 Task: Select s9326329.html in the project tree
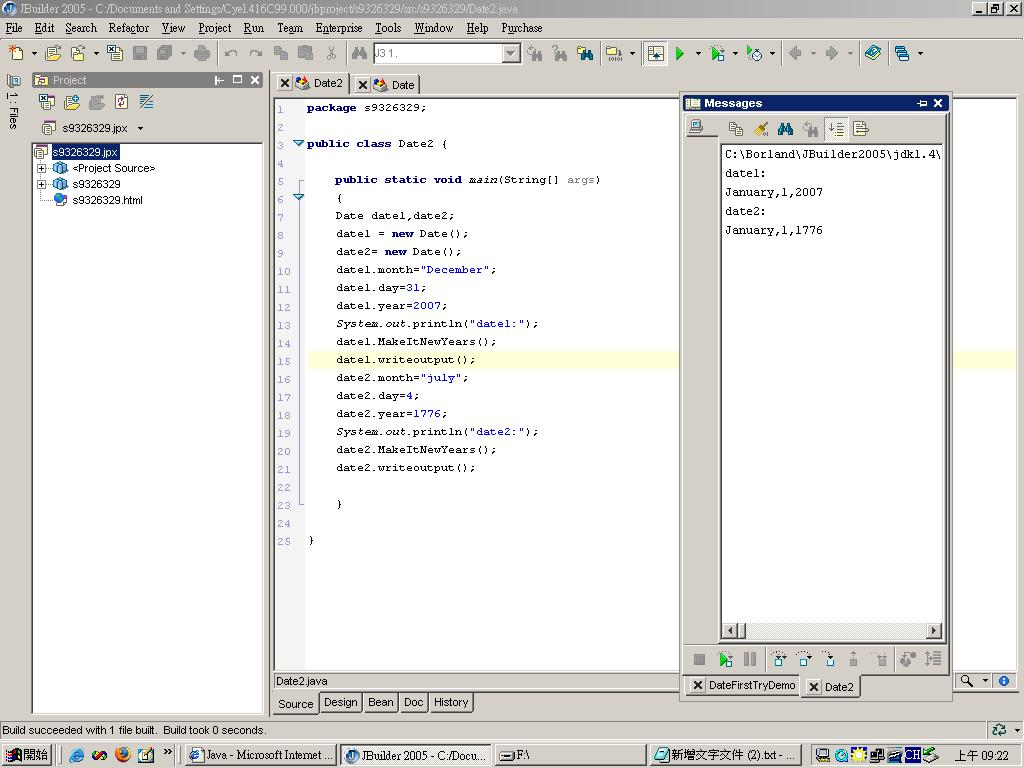click(107, 200)
